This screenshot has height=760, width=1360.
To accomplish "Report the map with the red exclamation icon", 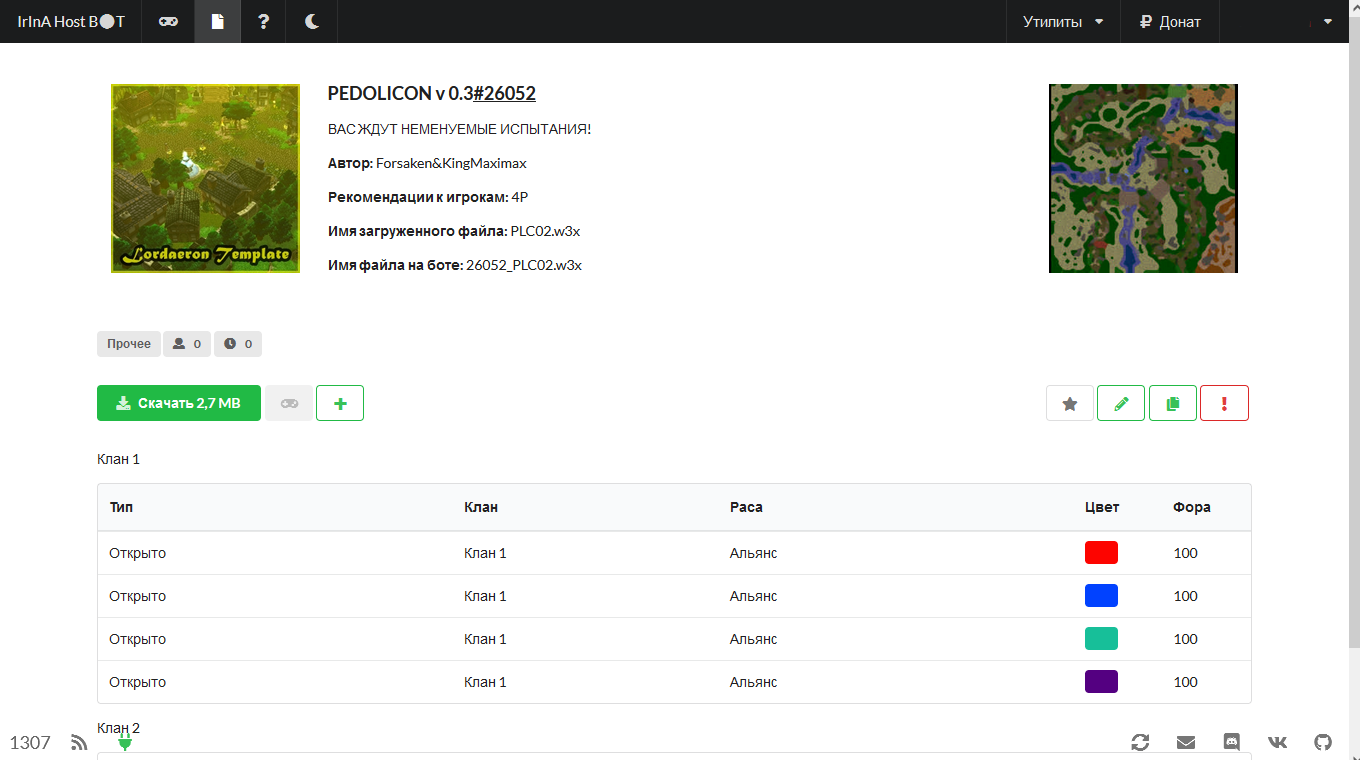I will tap(1225, 403).
